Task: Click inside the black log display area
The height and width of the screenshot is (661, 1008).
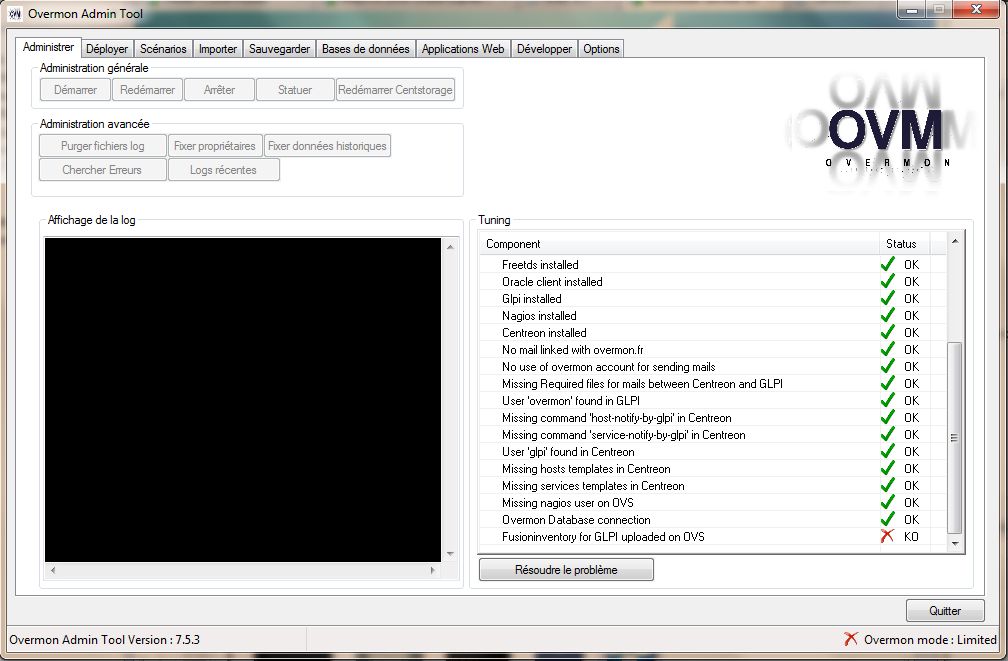Action: pos(243,400)
